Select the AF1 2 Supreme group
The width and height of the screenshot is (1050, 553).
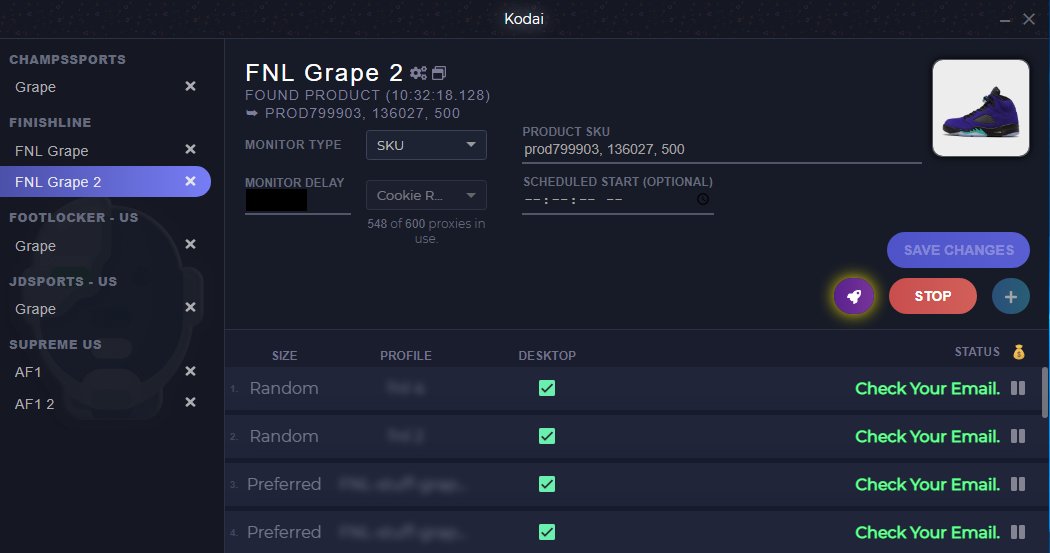click(x=35, y=404)
